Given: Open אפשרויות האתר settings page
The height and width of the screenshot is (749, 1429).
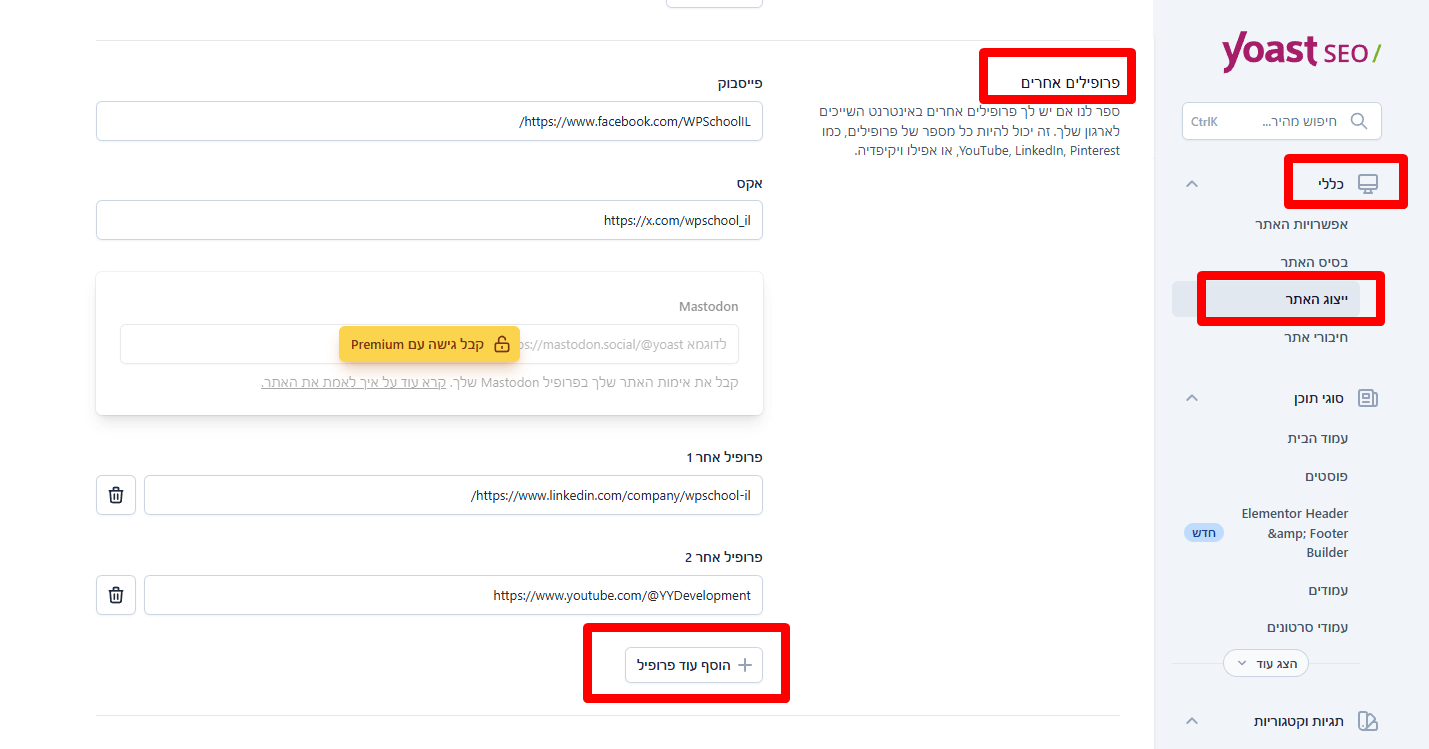Looking at the screenshot, I should pos(1302,224).
